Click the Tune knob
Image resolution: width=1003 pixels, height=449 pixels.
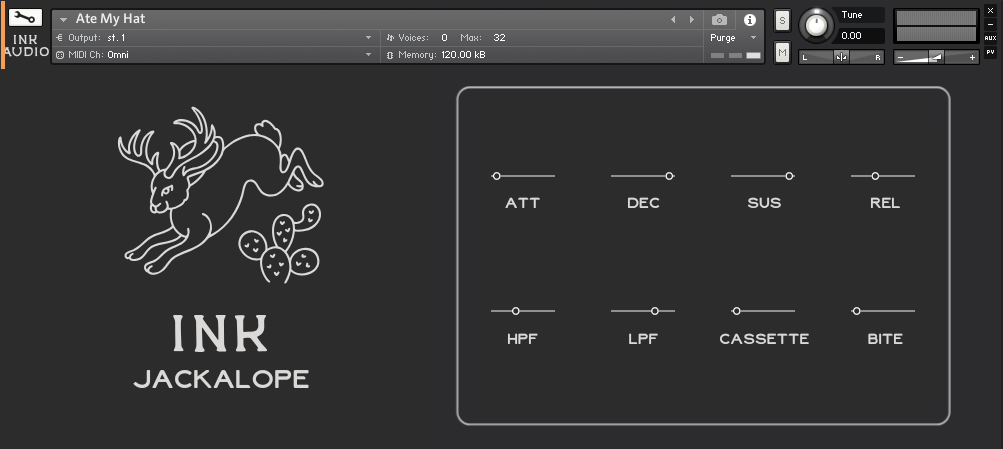[816, 24]
